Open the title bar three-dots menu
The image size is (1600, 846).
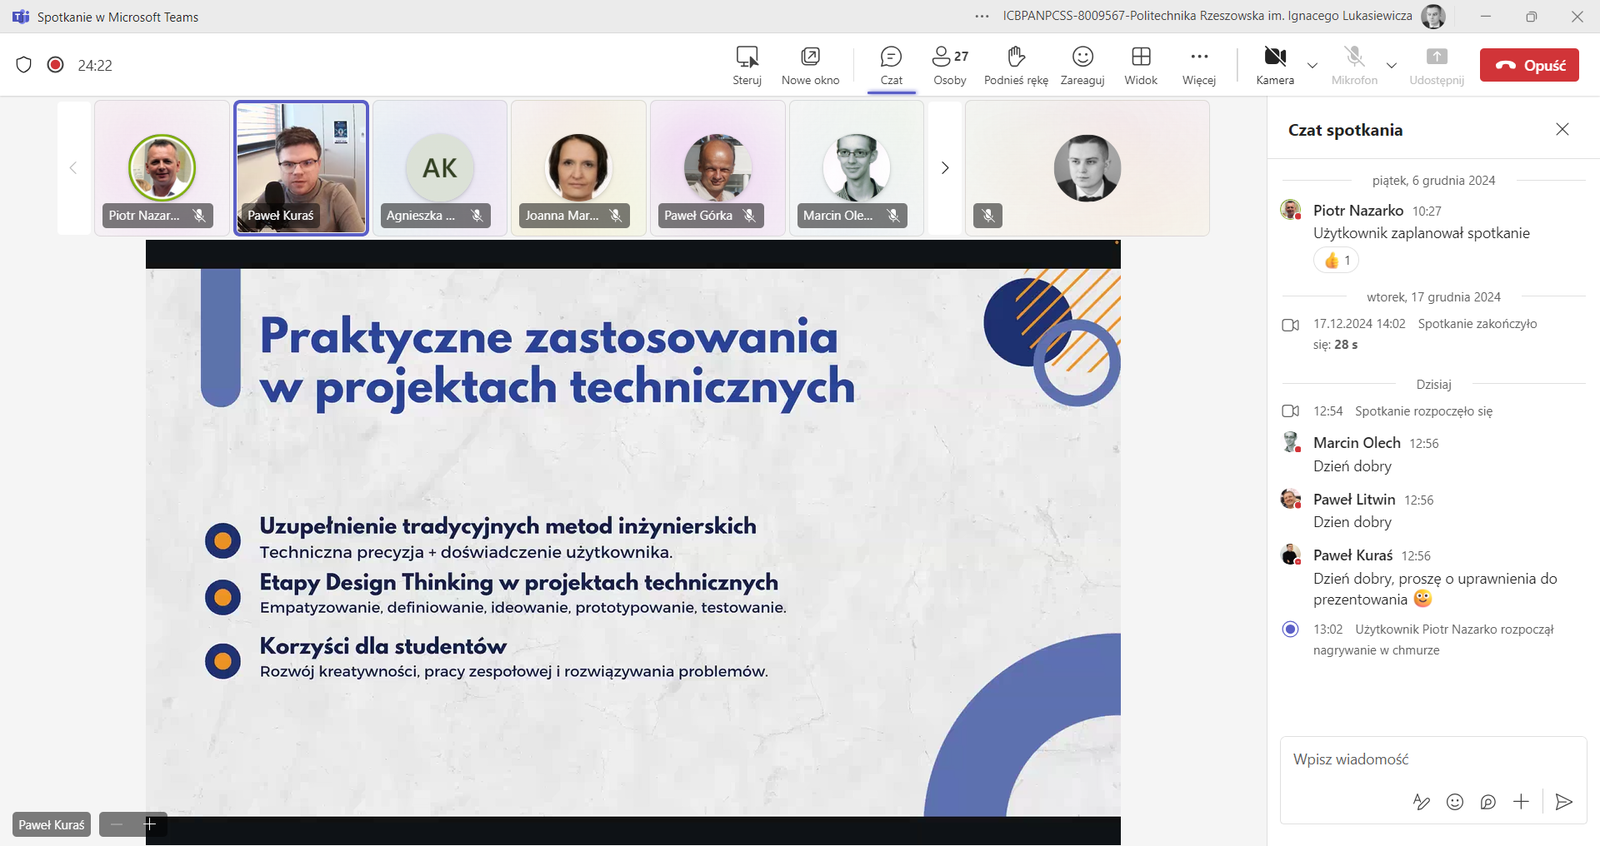click(982, 16)
